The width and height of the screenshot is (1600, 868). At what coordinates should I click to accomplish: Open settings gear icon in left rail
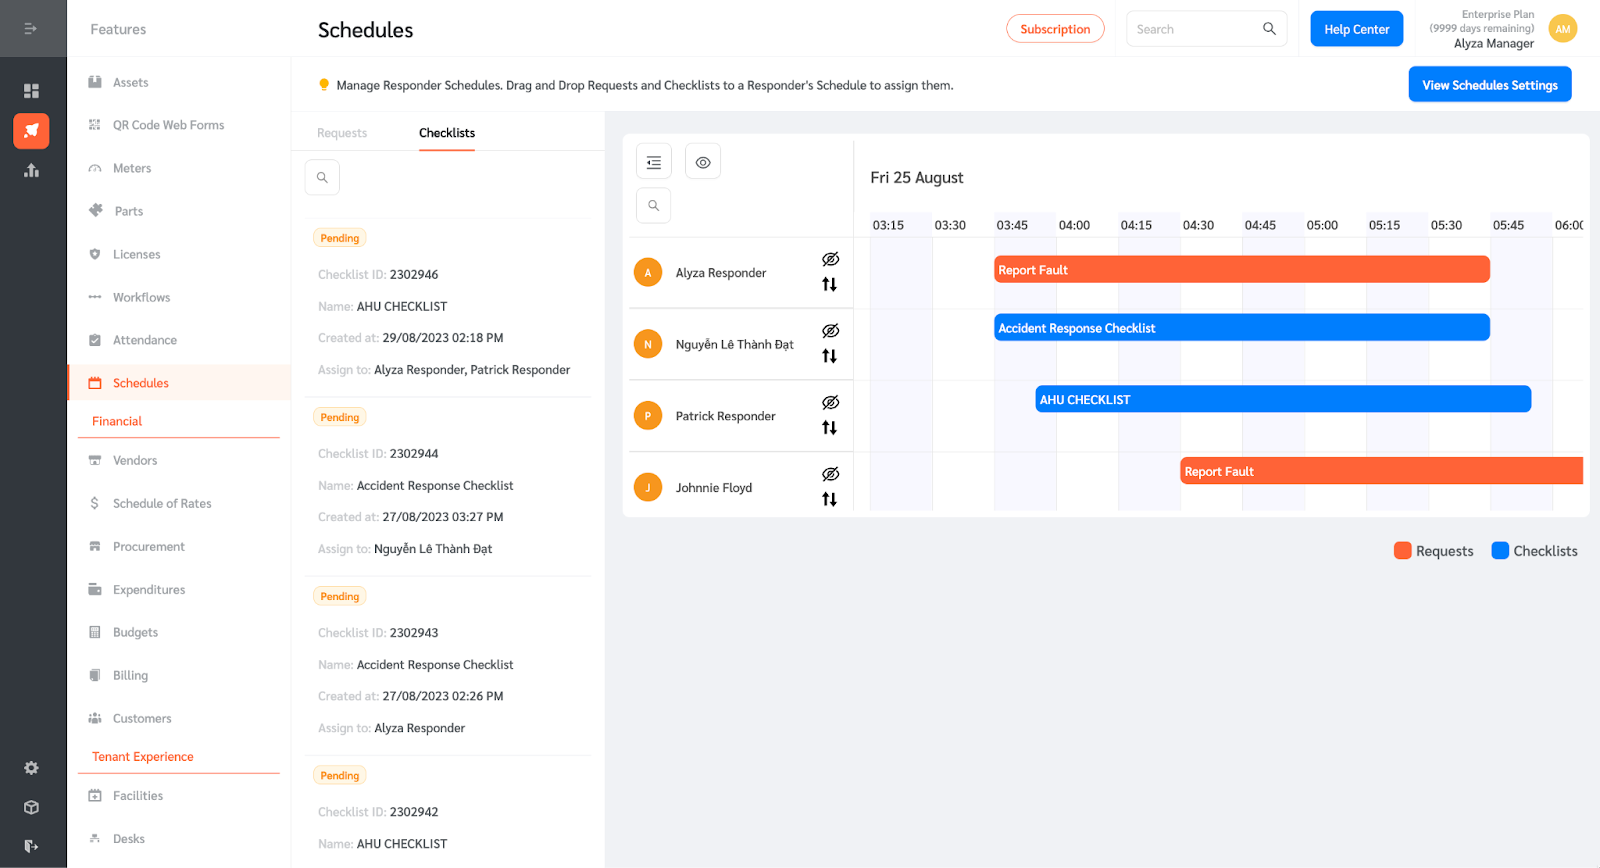coord(31,768)
